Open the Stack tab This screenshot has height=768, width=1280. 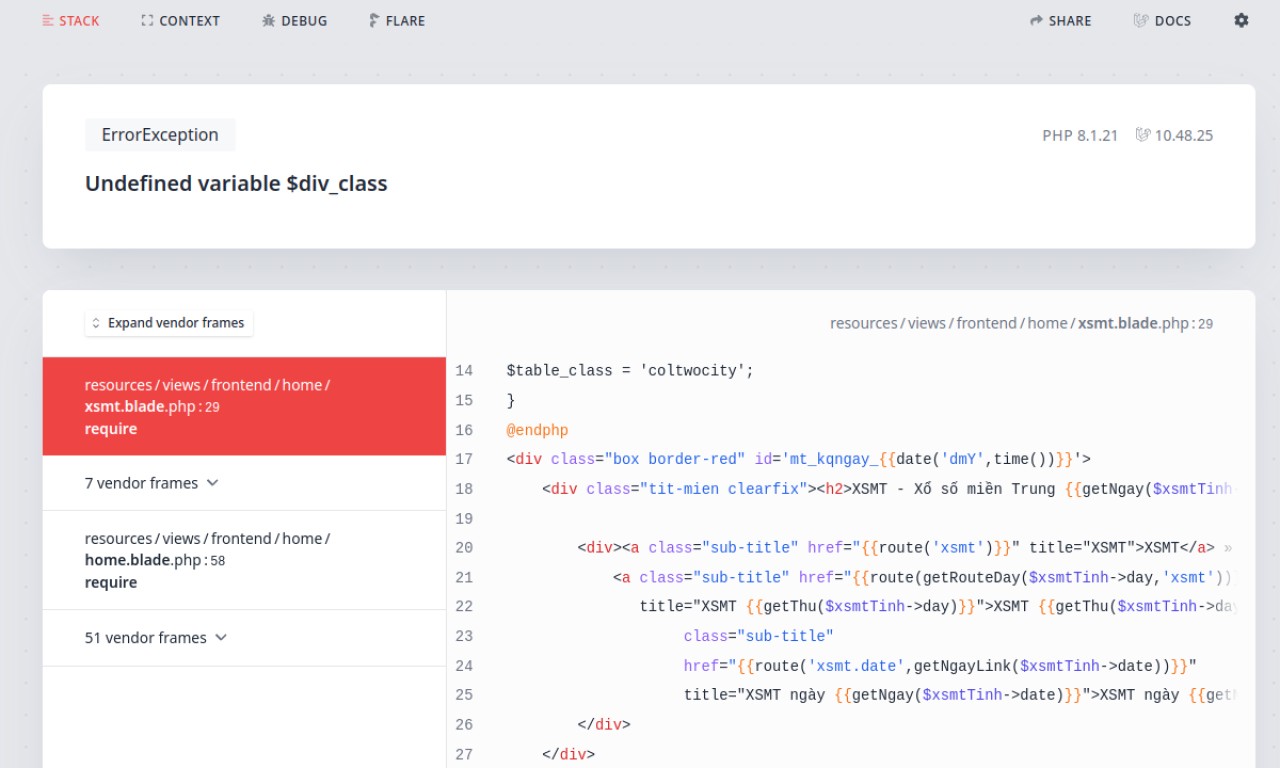71,20
